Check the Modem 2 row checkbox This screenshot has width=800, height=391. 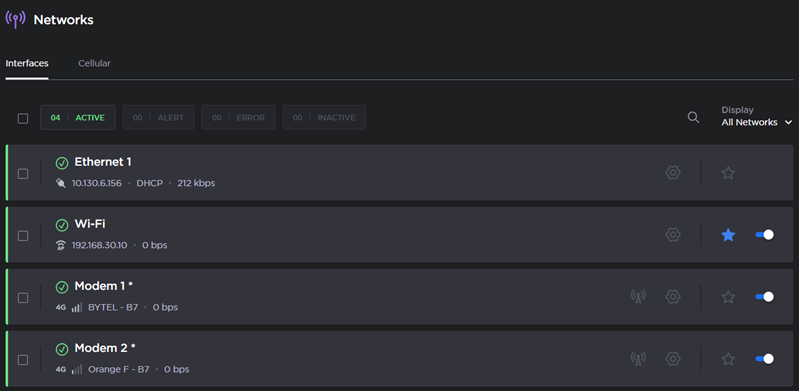pyautogui.click(x=23, y=360)
